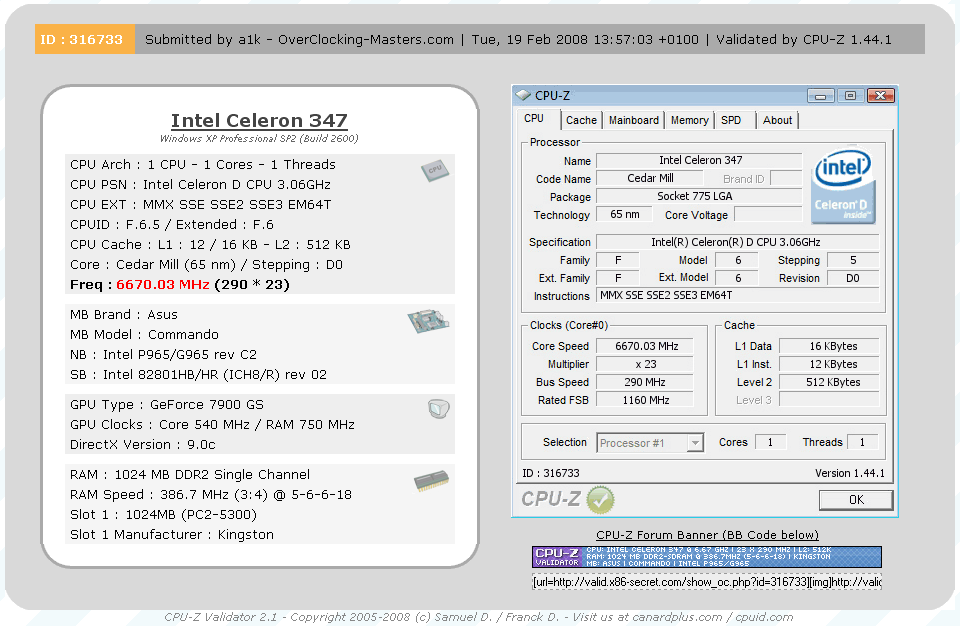
Task: Click the Code Name field Cedar Mill
Action: (650, 178)
